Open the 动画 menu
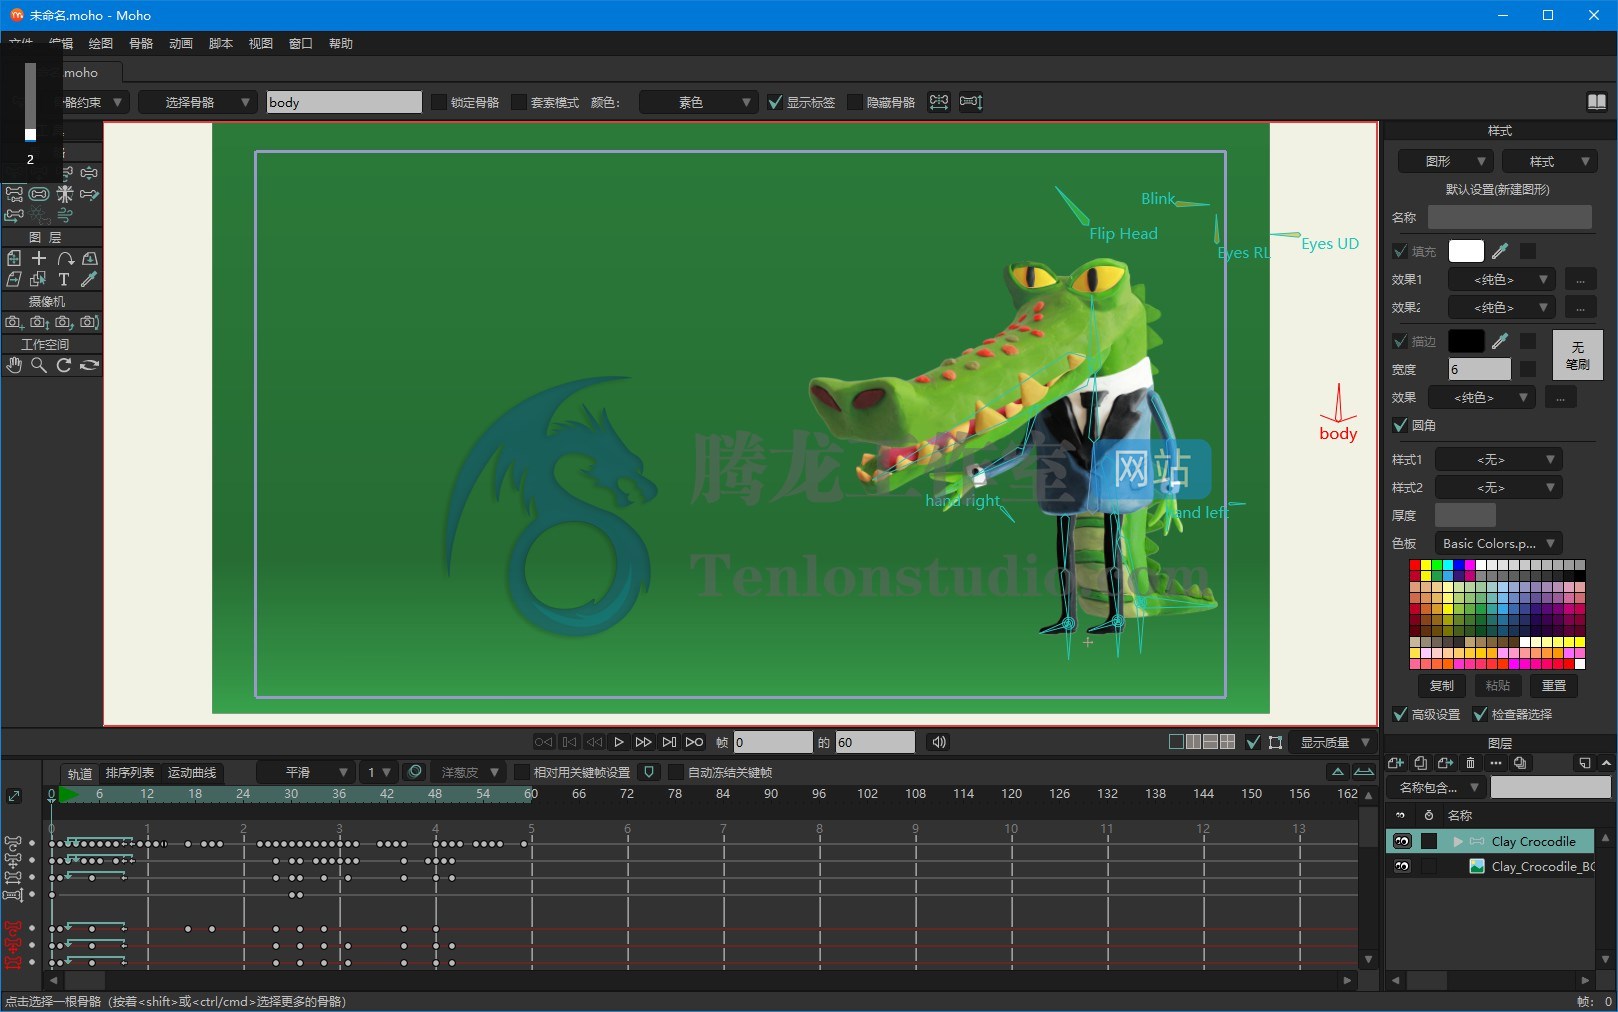 click(181, 43)
